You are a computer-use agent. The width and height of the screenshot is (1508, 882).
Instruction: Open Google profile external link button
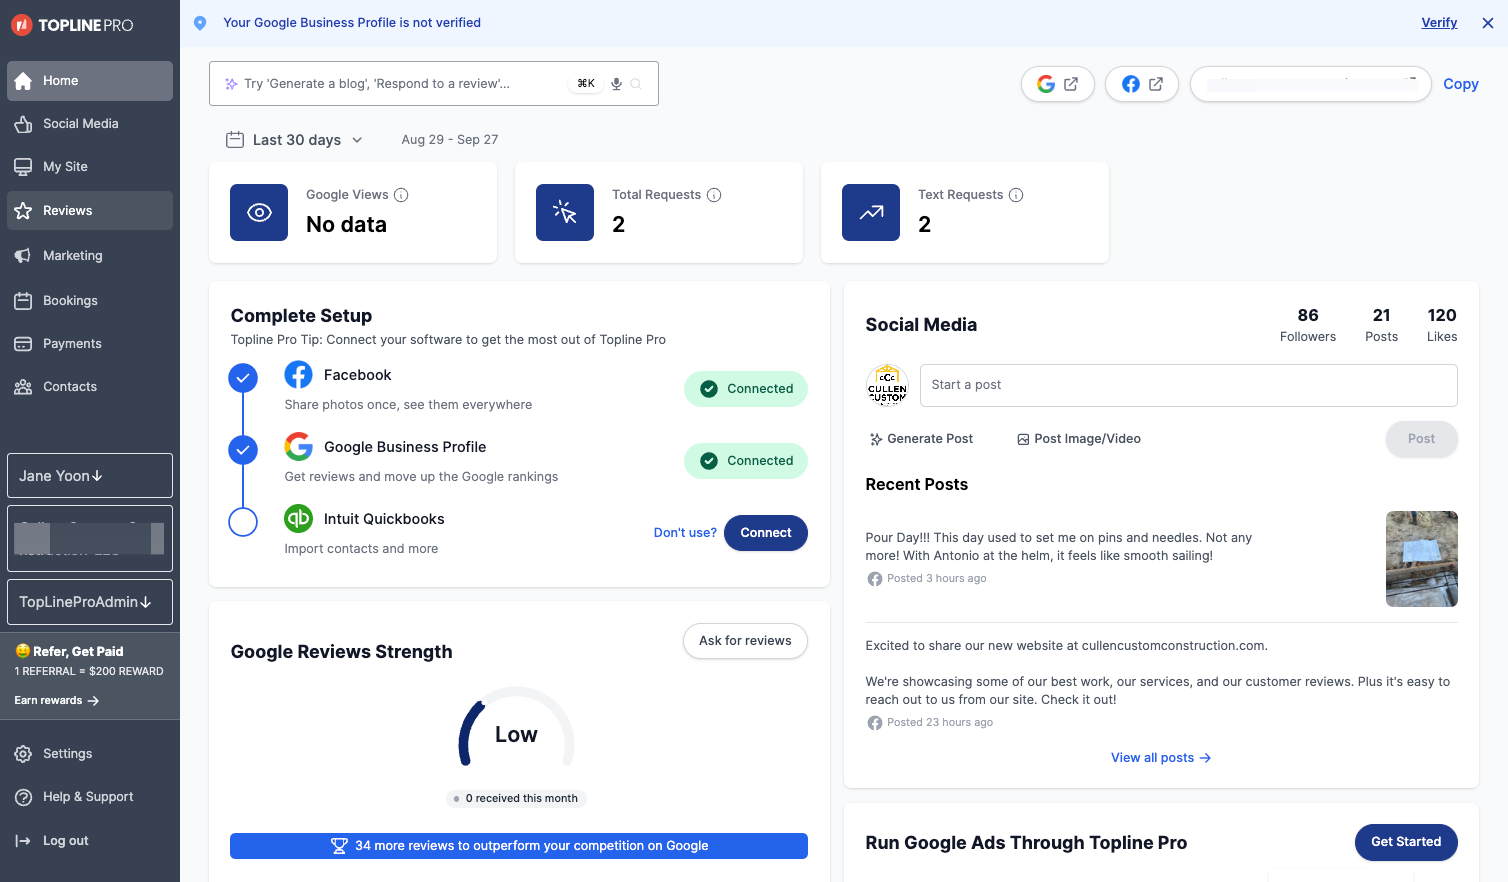[x=1058, y=84]
